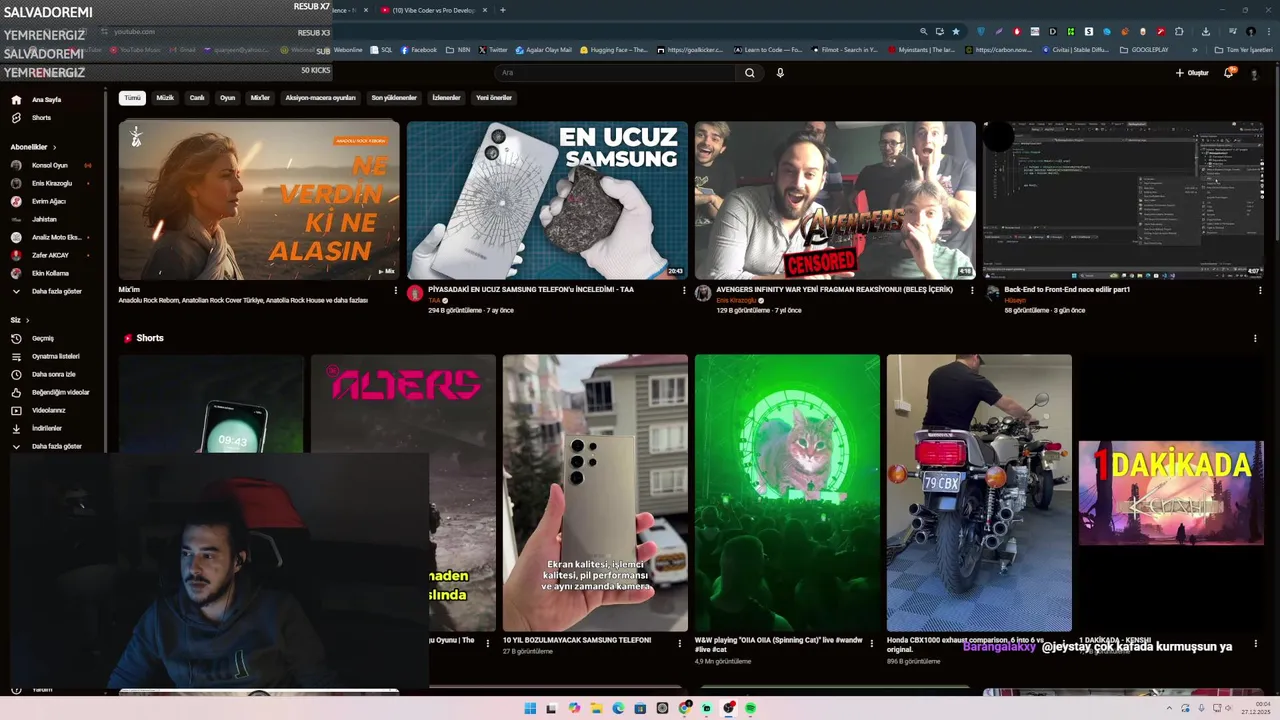Open browser extensions puzzle icon
Viewport: 1280px width, 720px height.
click(1179, 31)
